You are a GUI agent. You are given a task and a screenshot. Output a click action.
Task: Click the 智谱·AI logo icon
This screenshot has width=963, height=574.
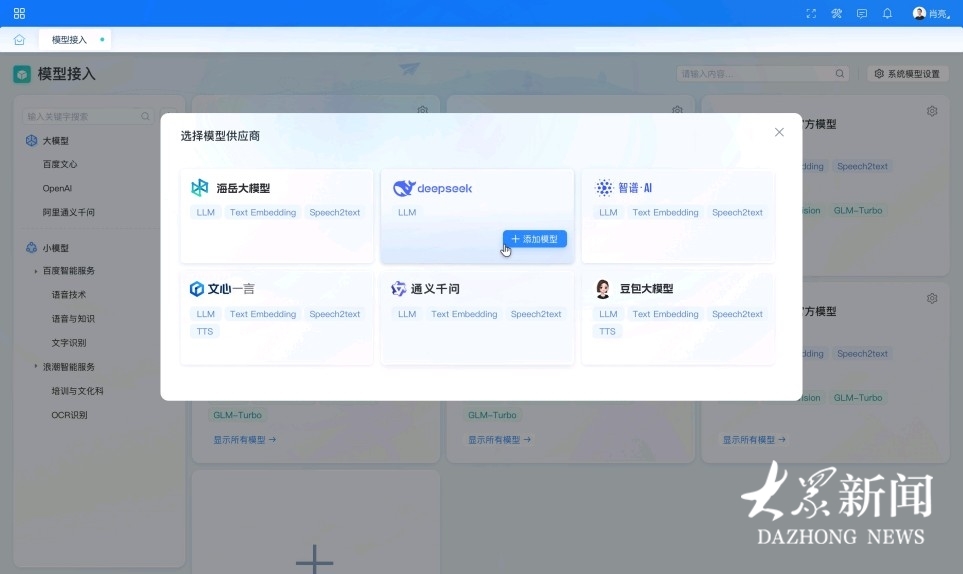coord(604,188)
